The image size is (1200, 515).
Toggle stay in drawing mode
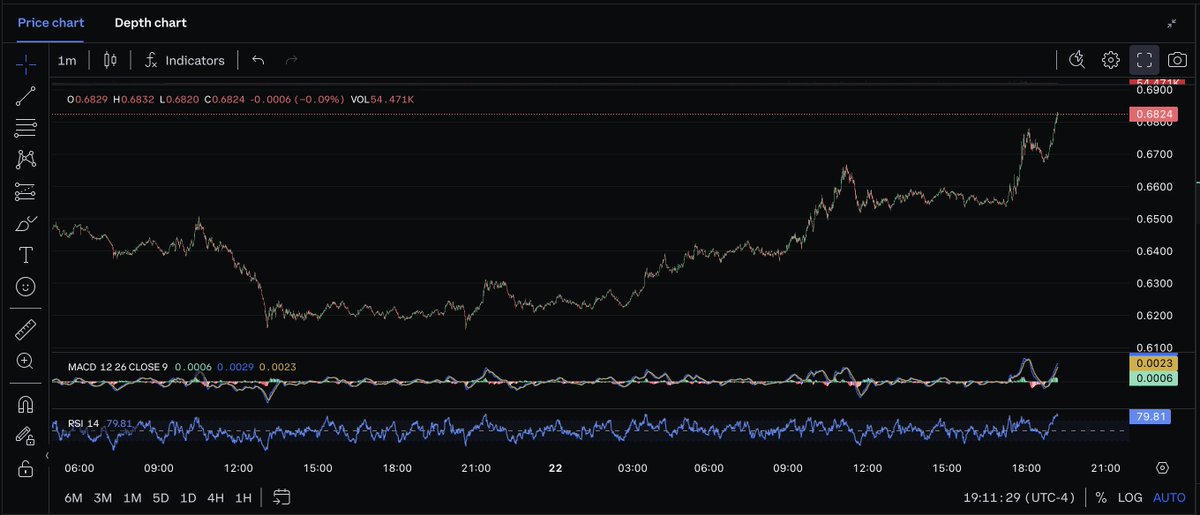pos(26,436)
